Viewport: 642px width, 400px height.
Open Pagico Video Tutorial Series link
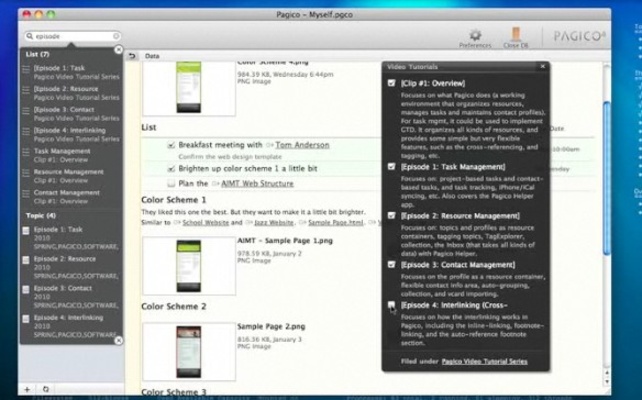(x=484, y=361)
